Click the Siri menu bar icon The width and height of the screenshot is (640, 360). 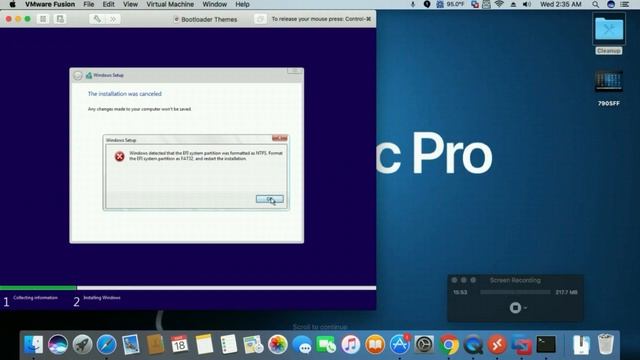click(x=611, y=4)
